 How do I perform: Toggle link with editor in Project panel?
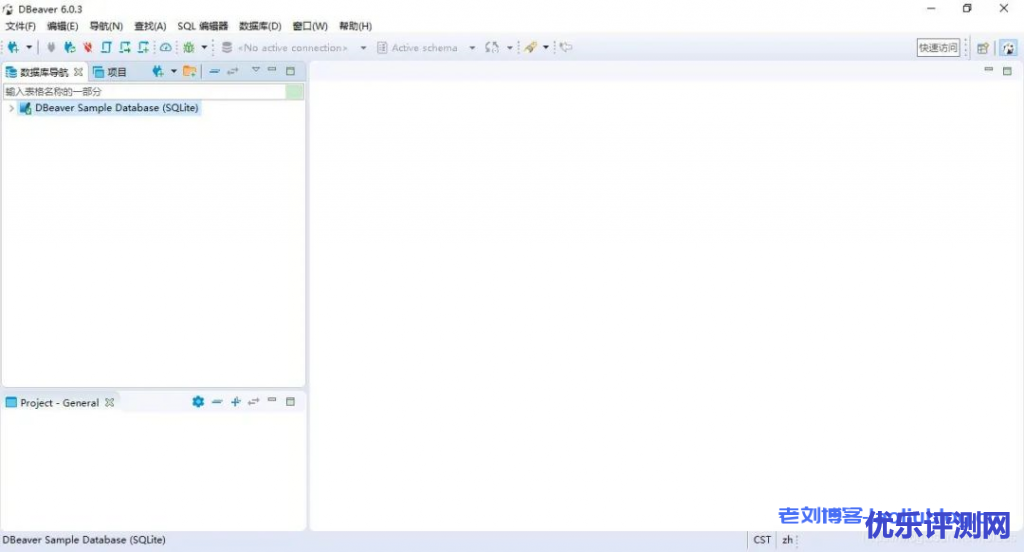point(253,402)
